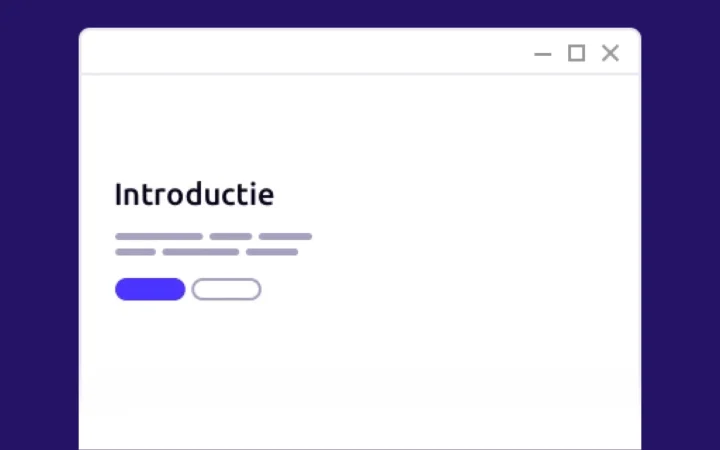720x450 pixels.
Task: Click the short first bar of the second placeholder line
Action: click(135, 252)
